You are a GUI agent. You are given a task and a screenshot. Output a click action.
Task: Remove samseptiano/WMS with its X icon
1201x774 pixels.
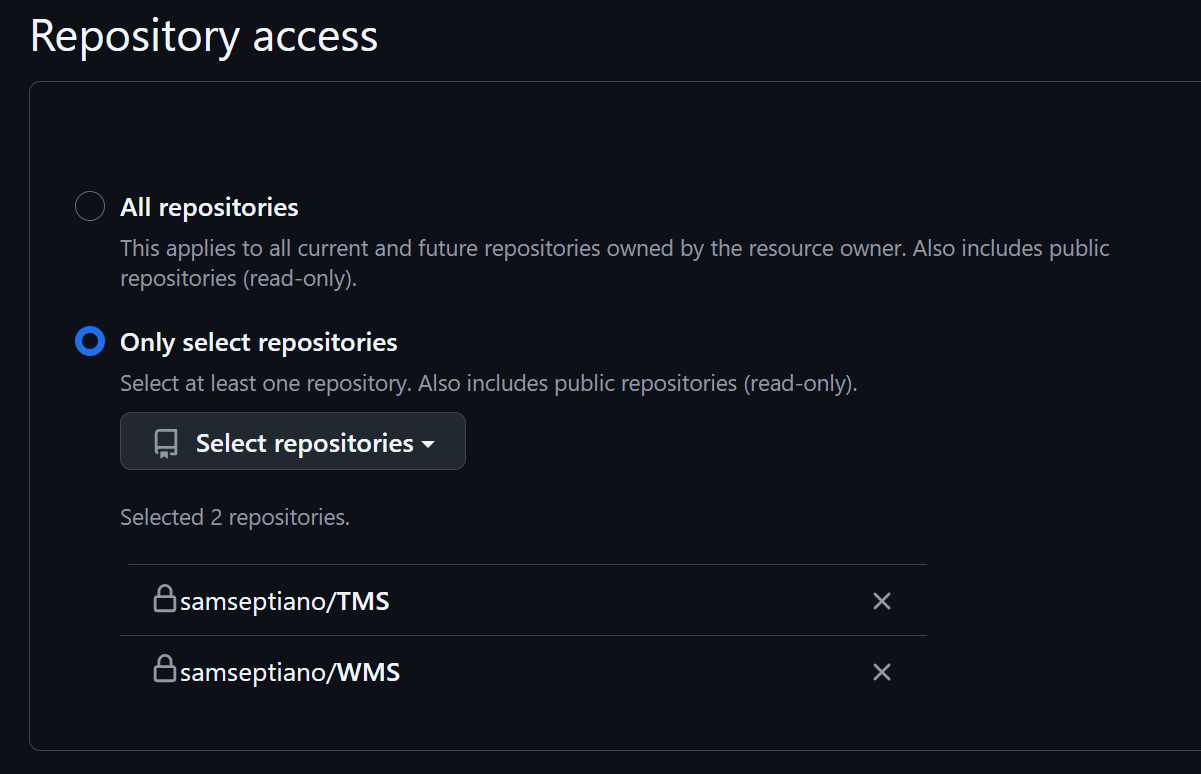(x=881, y=672)
